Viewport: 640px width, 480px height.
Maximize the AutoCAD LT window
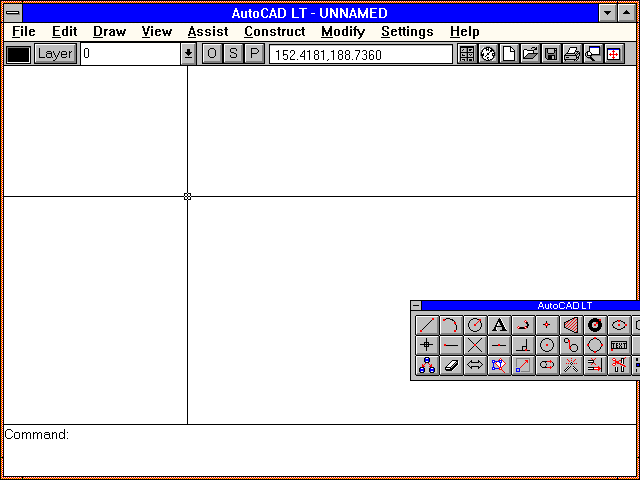(627, 13)
